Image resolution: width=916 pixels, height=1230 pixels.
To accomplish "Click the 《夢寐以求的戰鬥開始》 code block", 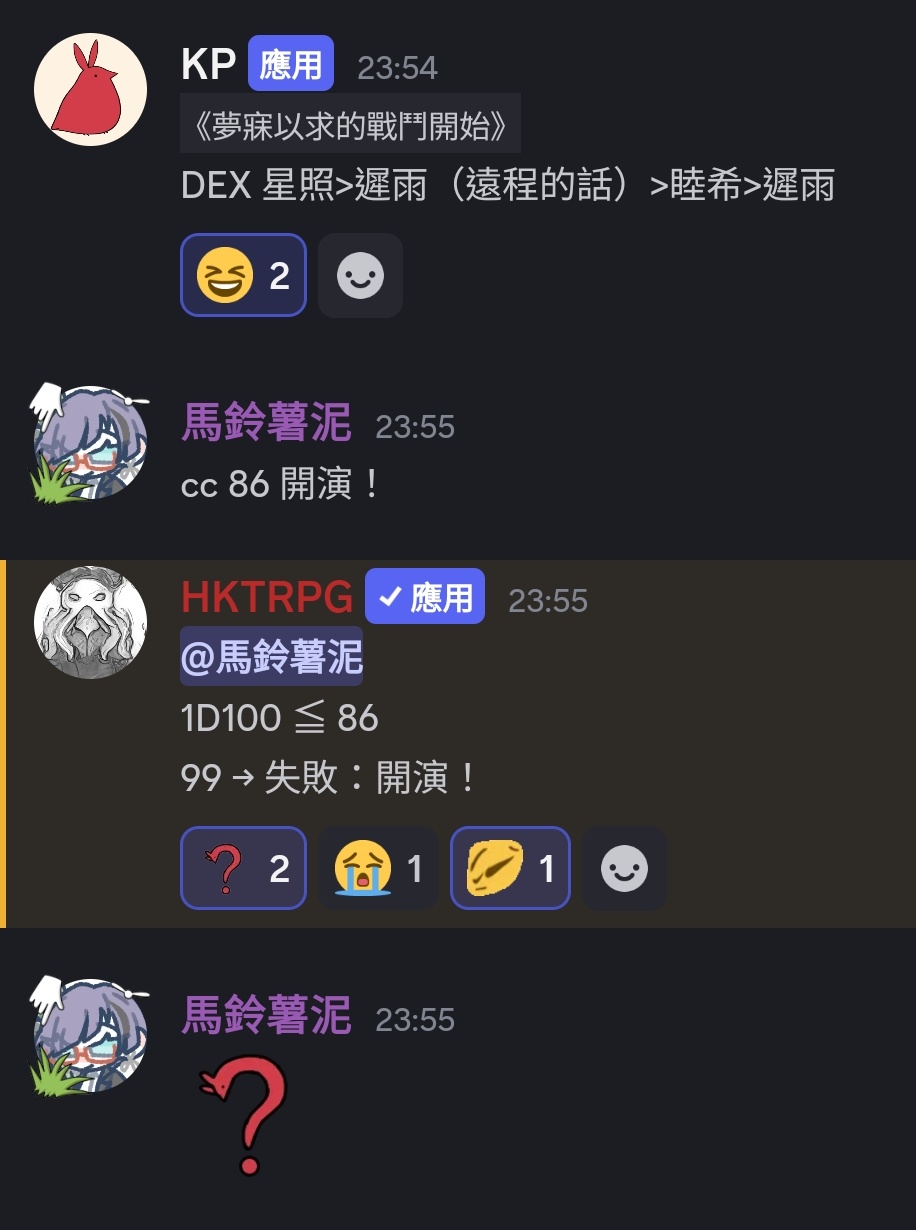I will click(x=350, y=124).
